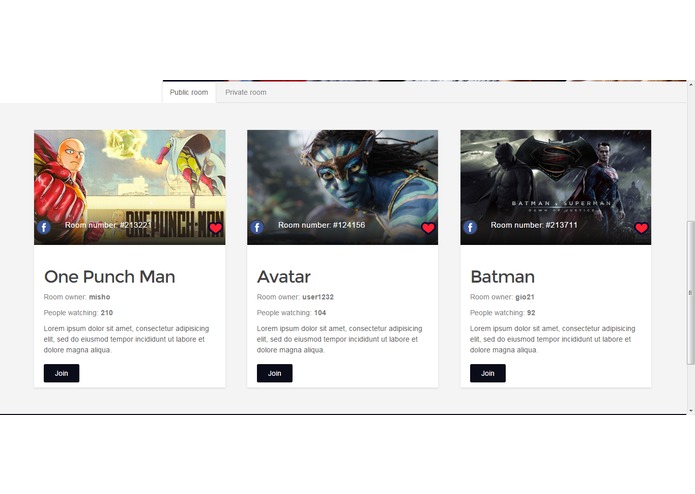Click Facebook icon on One Punch Man card

pos(44,227)
